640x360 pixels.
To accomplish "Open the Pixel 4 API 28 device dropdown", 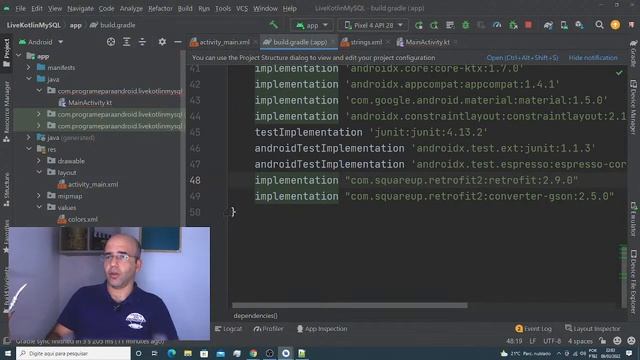I will 373,25.
